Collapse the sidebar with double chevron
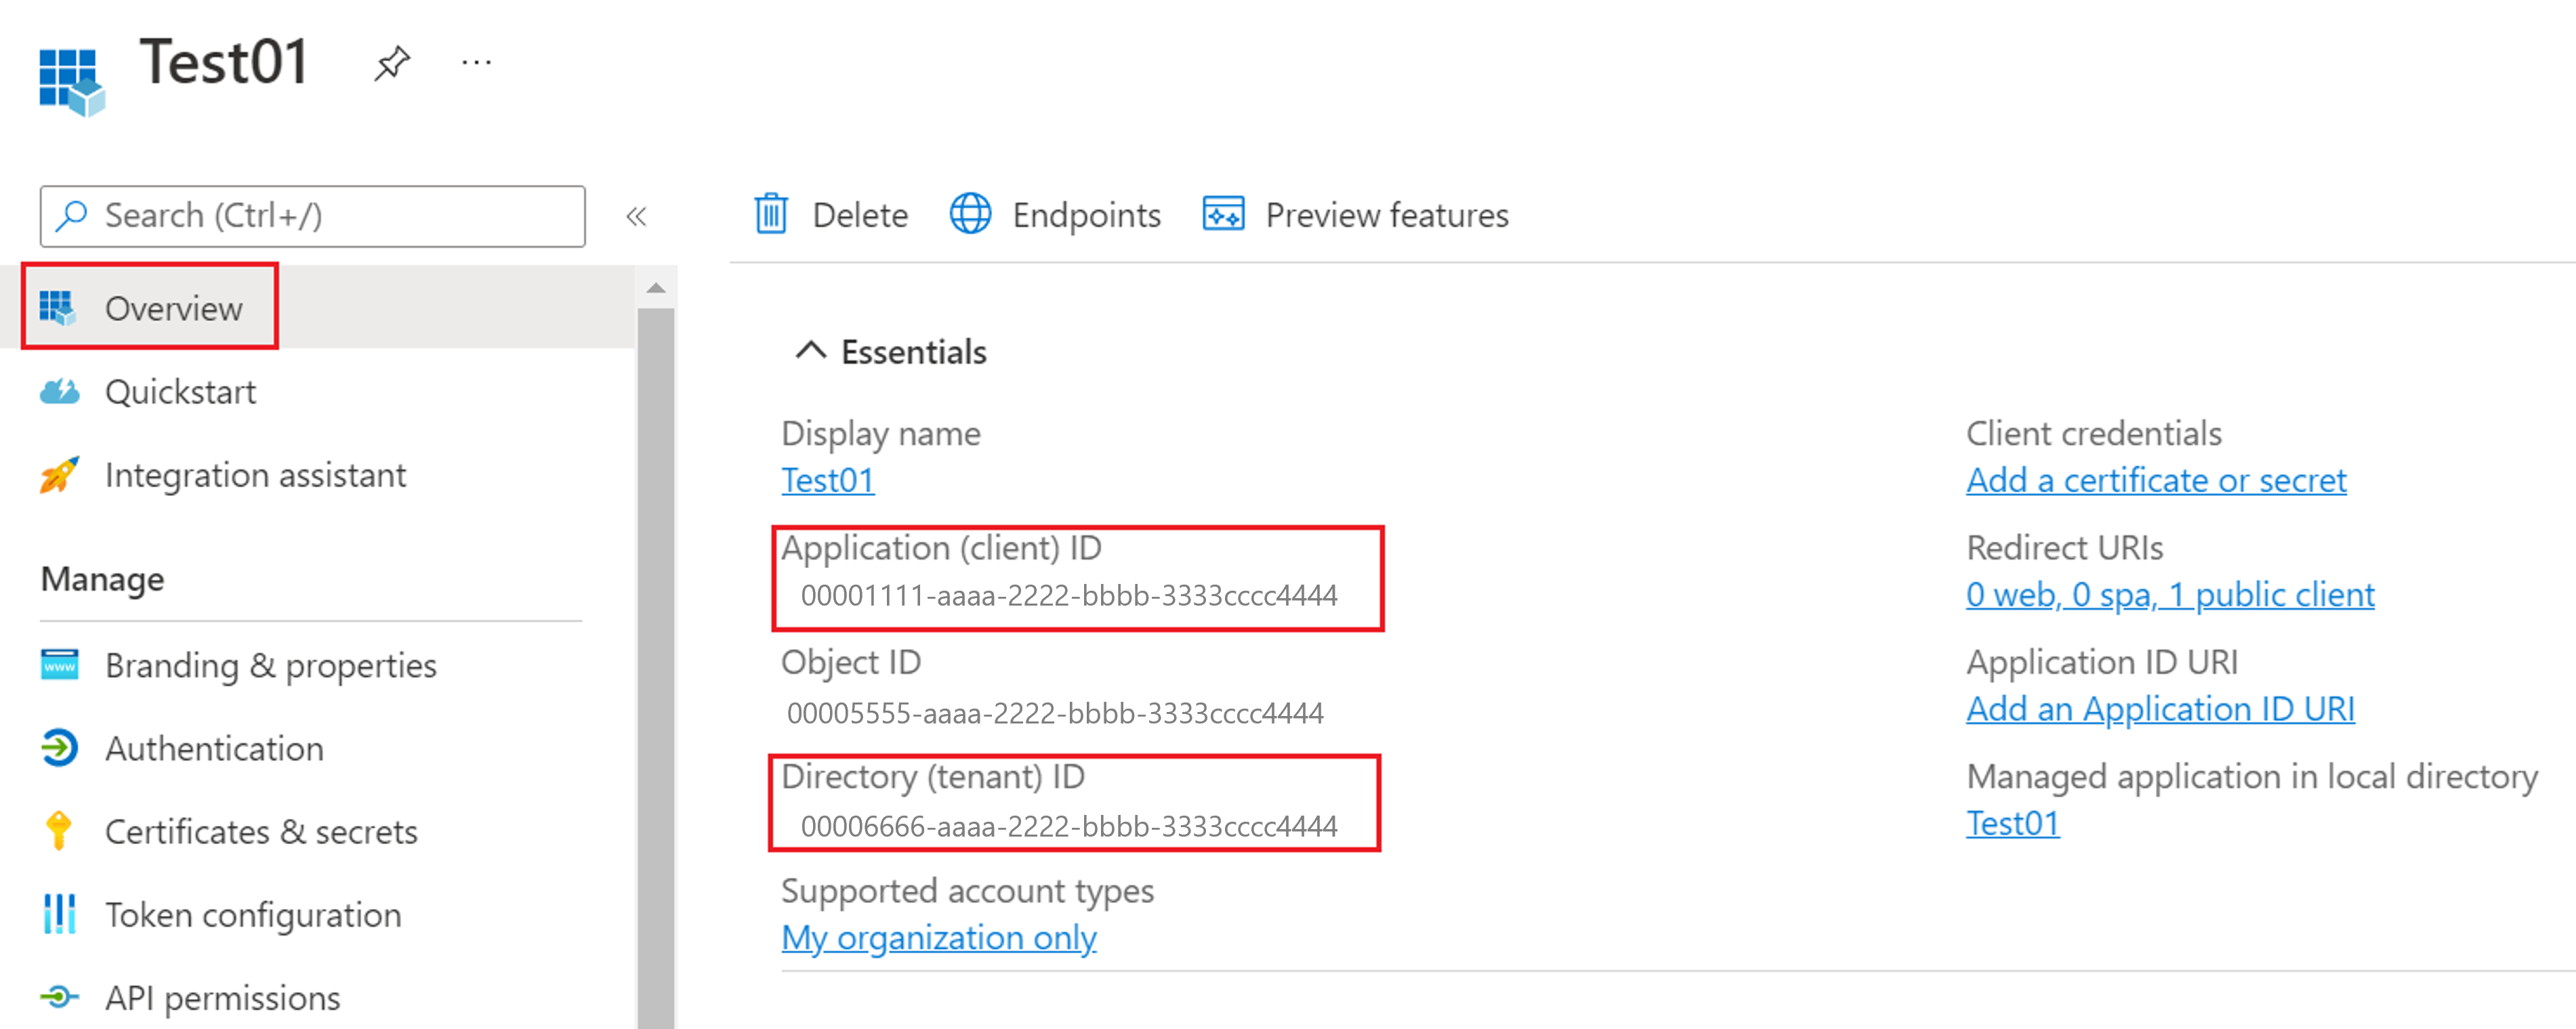The image size is (2576, 1029). [x=636, y=216]
